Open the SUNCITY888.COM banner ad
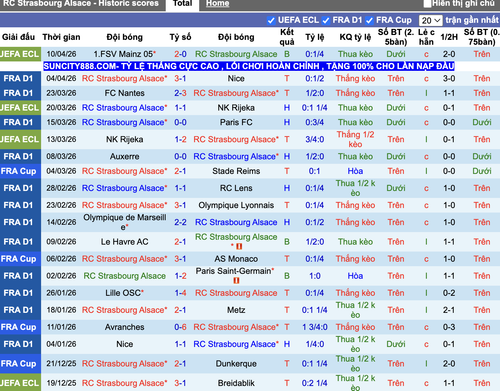The image size is (500, 391). point(249,66)
